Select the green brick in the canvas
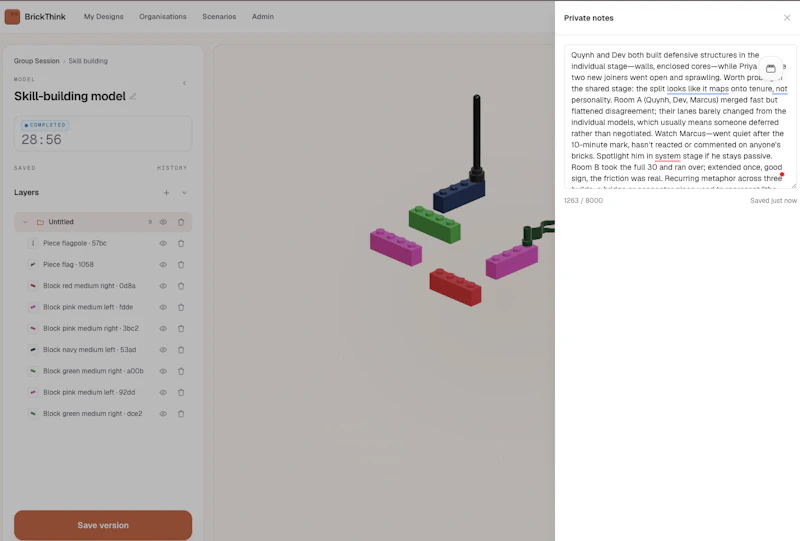The width and height of the screenshot is (800, 541). tap(434, 225)
